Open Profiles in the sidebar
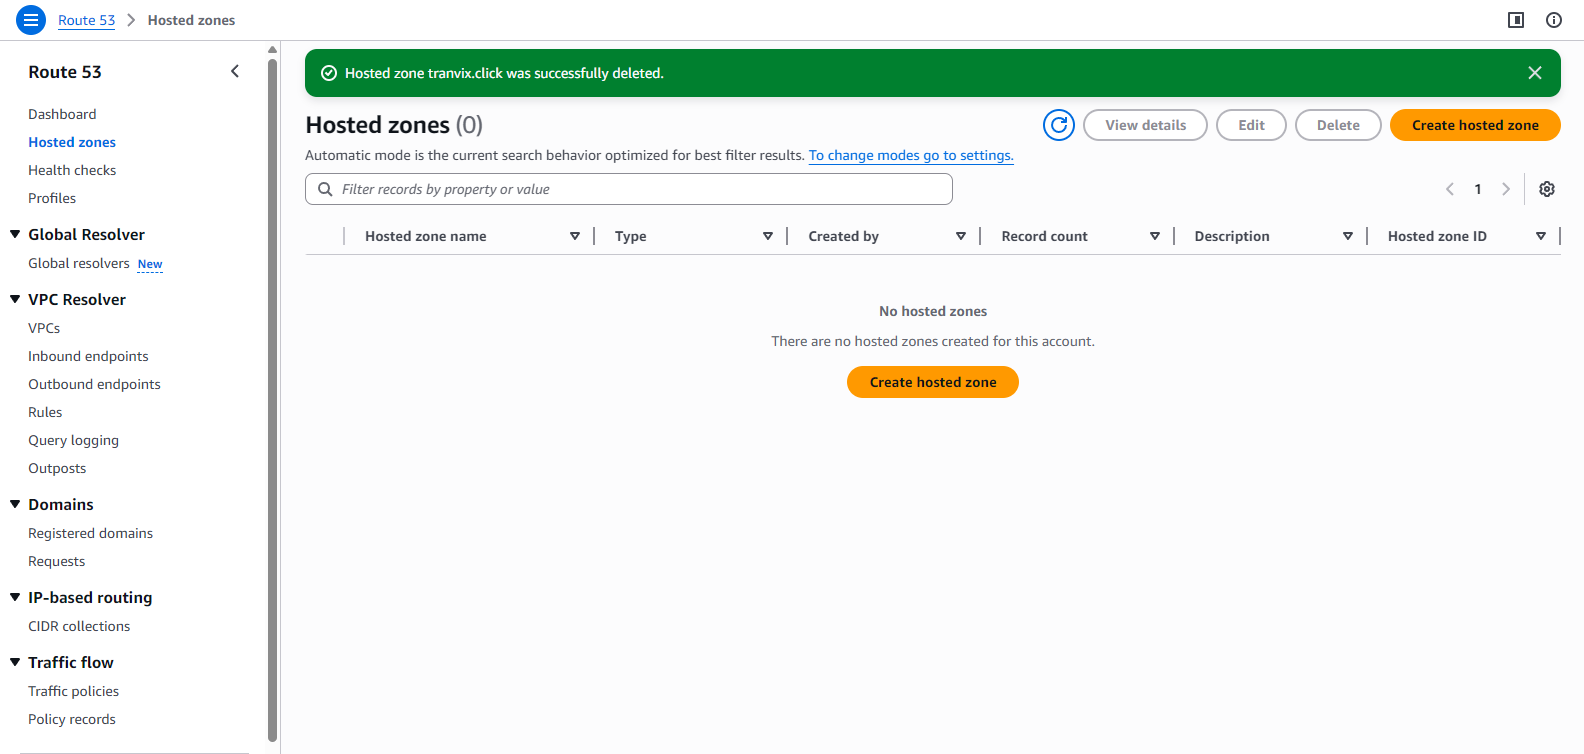Image resolution: width=1584 pixels, height=754 pixels. point(52,198)
